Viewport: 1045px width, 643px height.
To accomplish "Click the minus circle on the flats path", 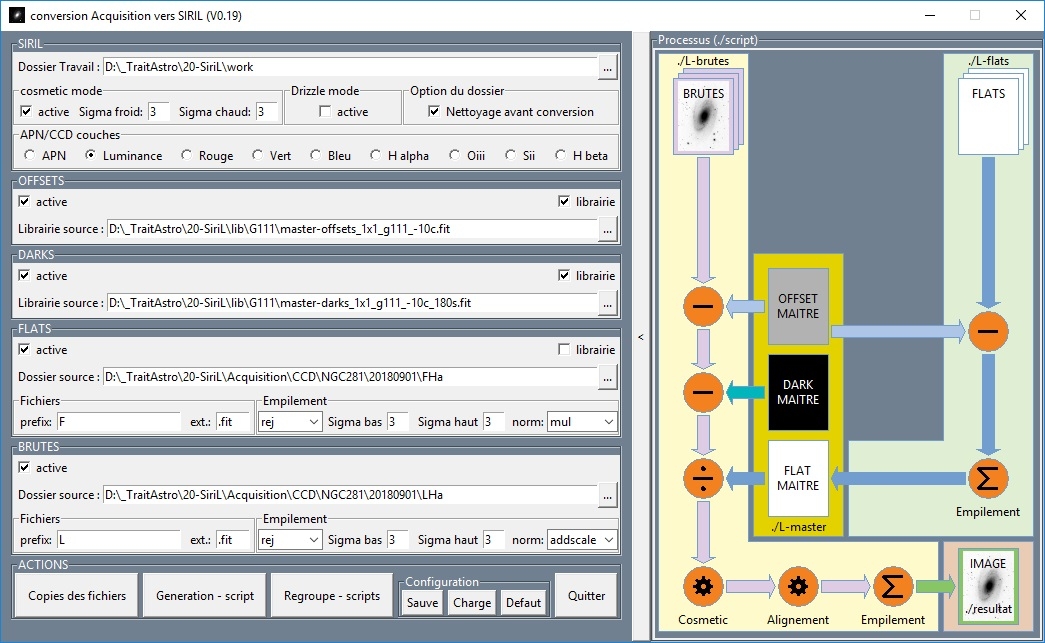I will [x=988, y=331].
